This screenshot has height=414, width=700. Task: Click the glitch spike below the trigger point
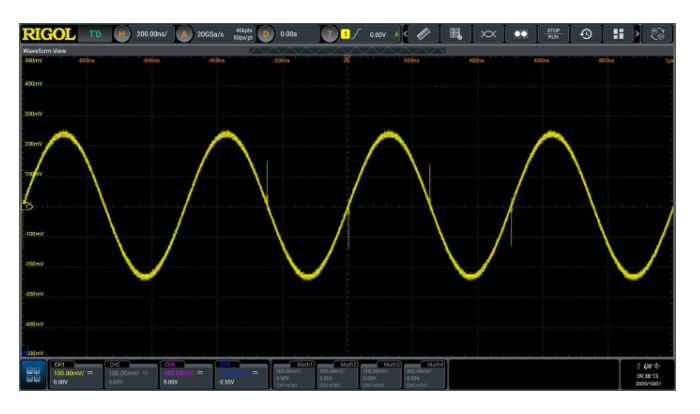pos(348,230)
